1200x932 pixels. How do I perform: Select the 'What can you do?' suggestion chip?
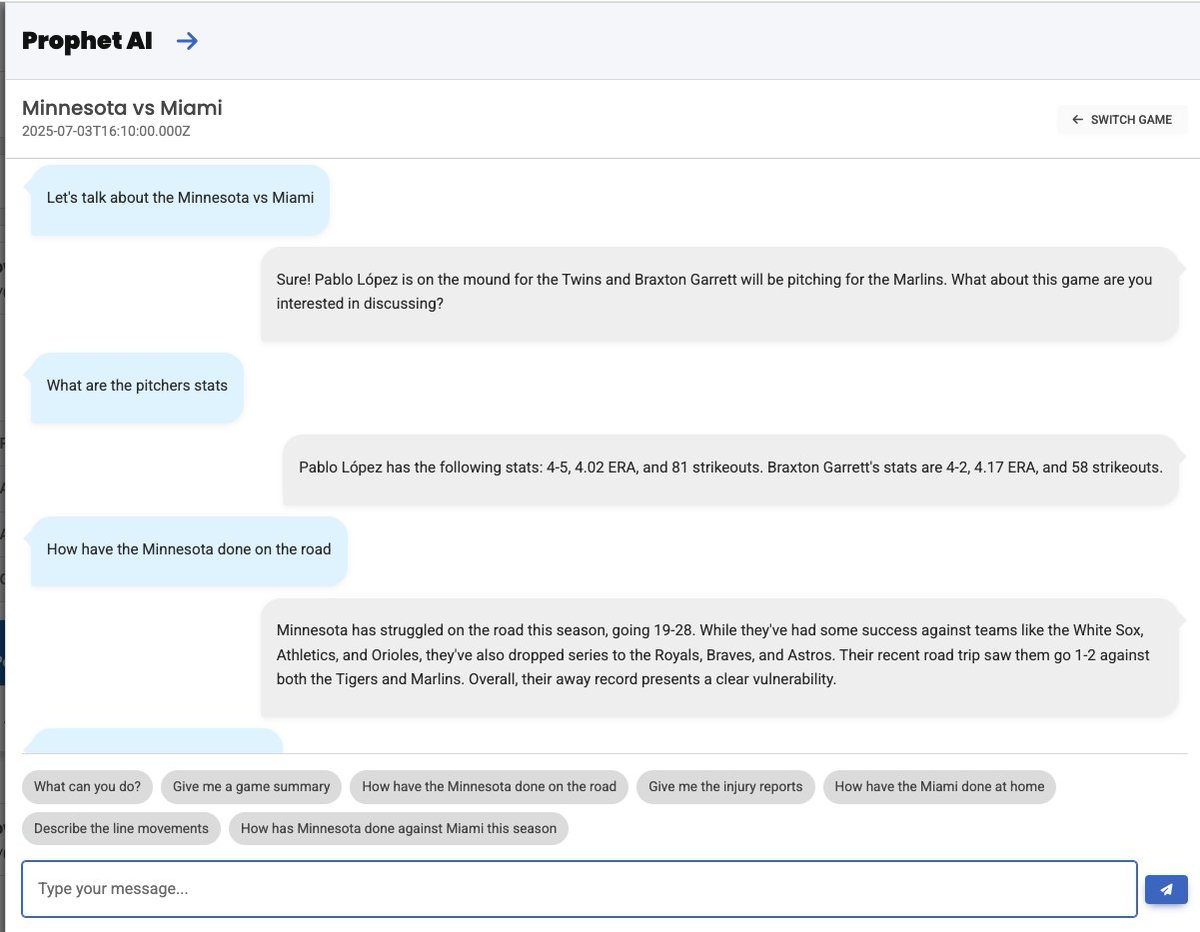coord(87,787)
